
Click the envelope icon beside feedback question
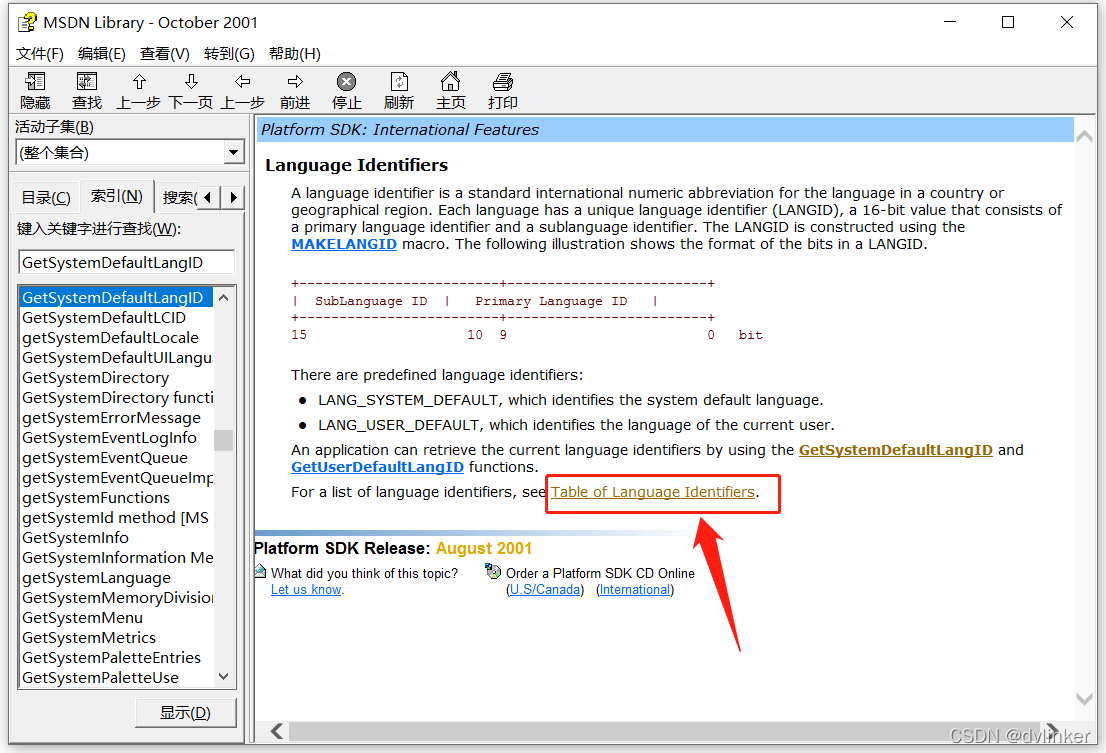(260, 572)
